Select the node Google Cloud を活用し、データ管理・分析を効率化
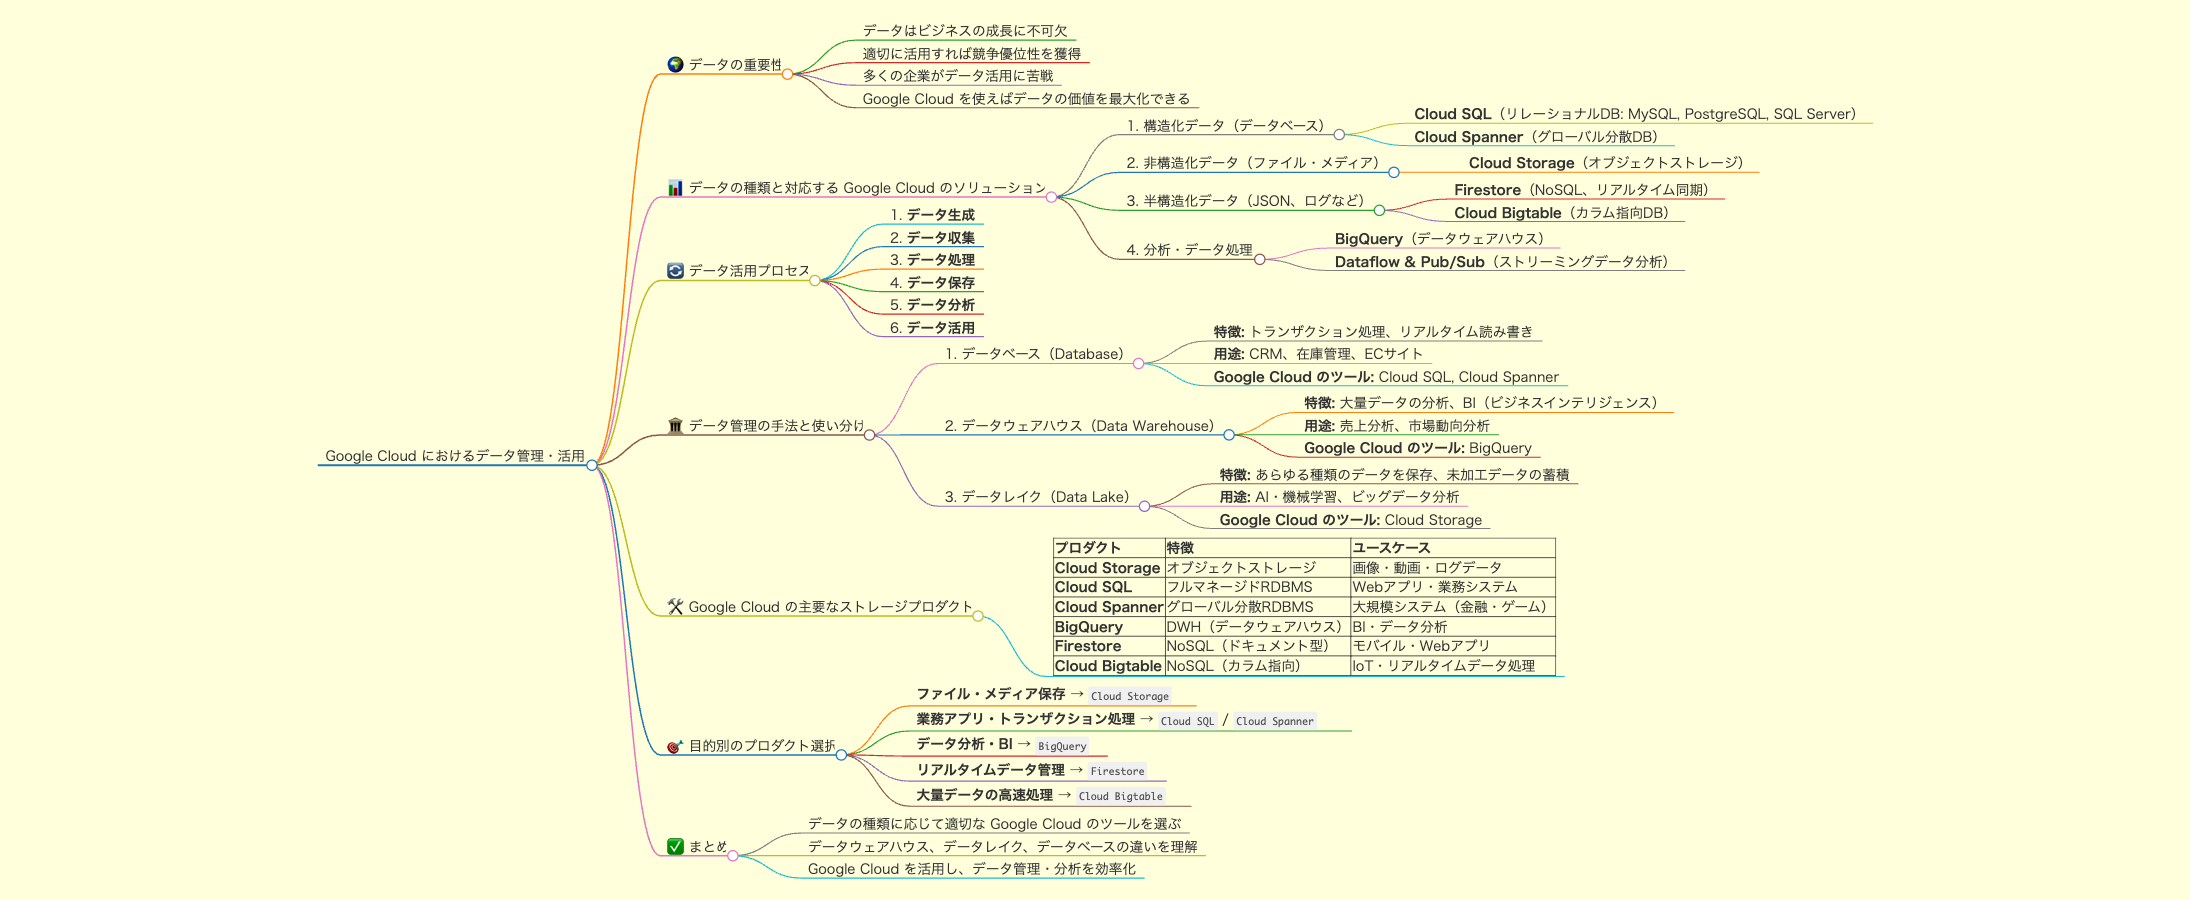Viewport: 2190px width, 900px height. tap(972, 869)
